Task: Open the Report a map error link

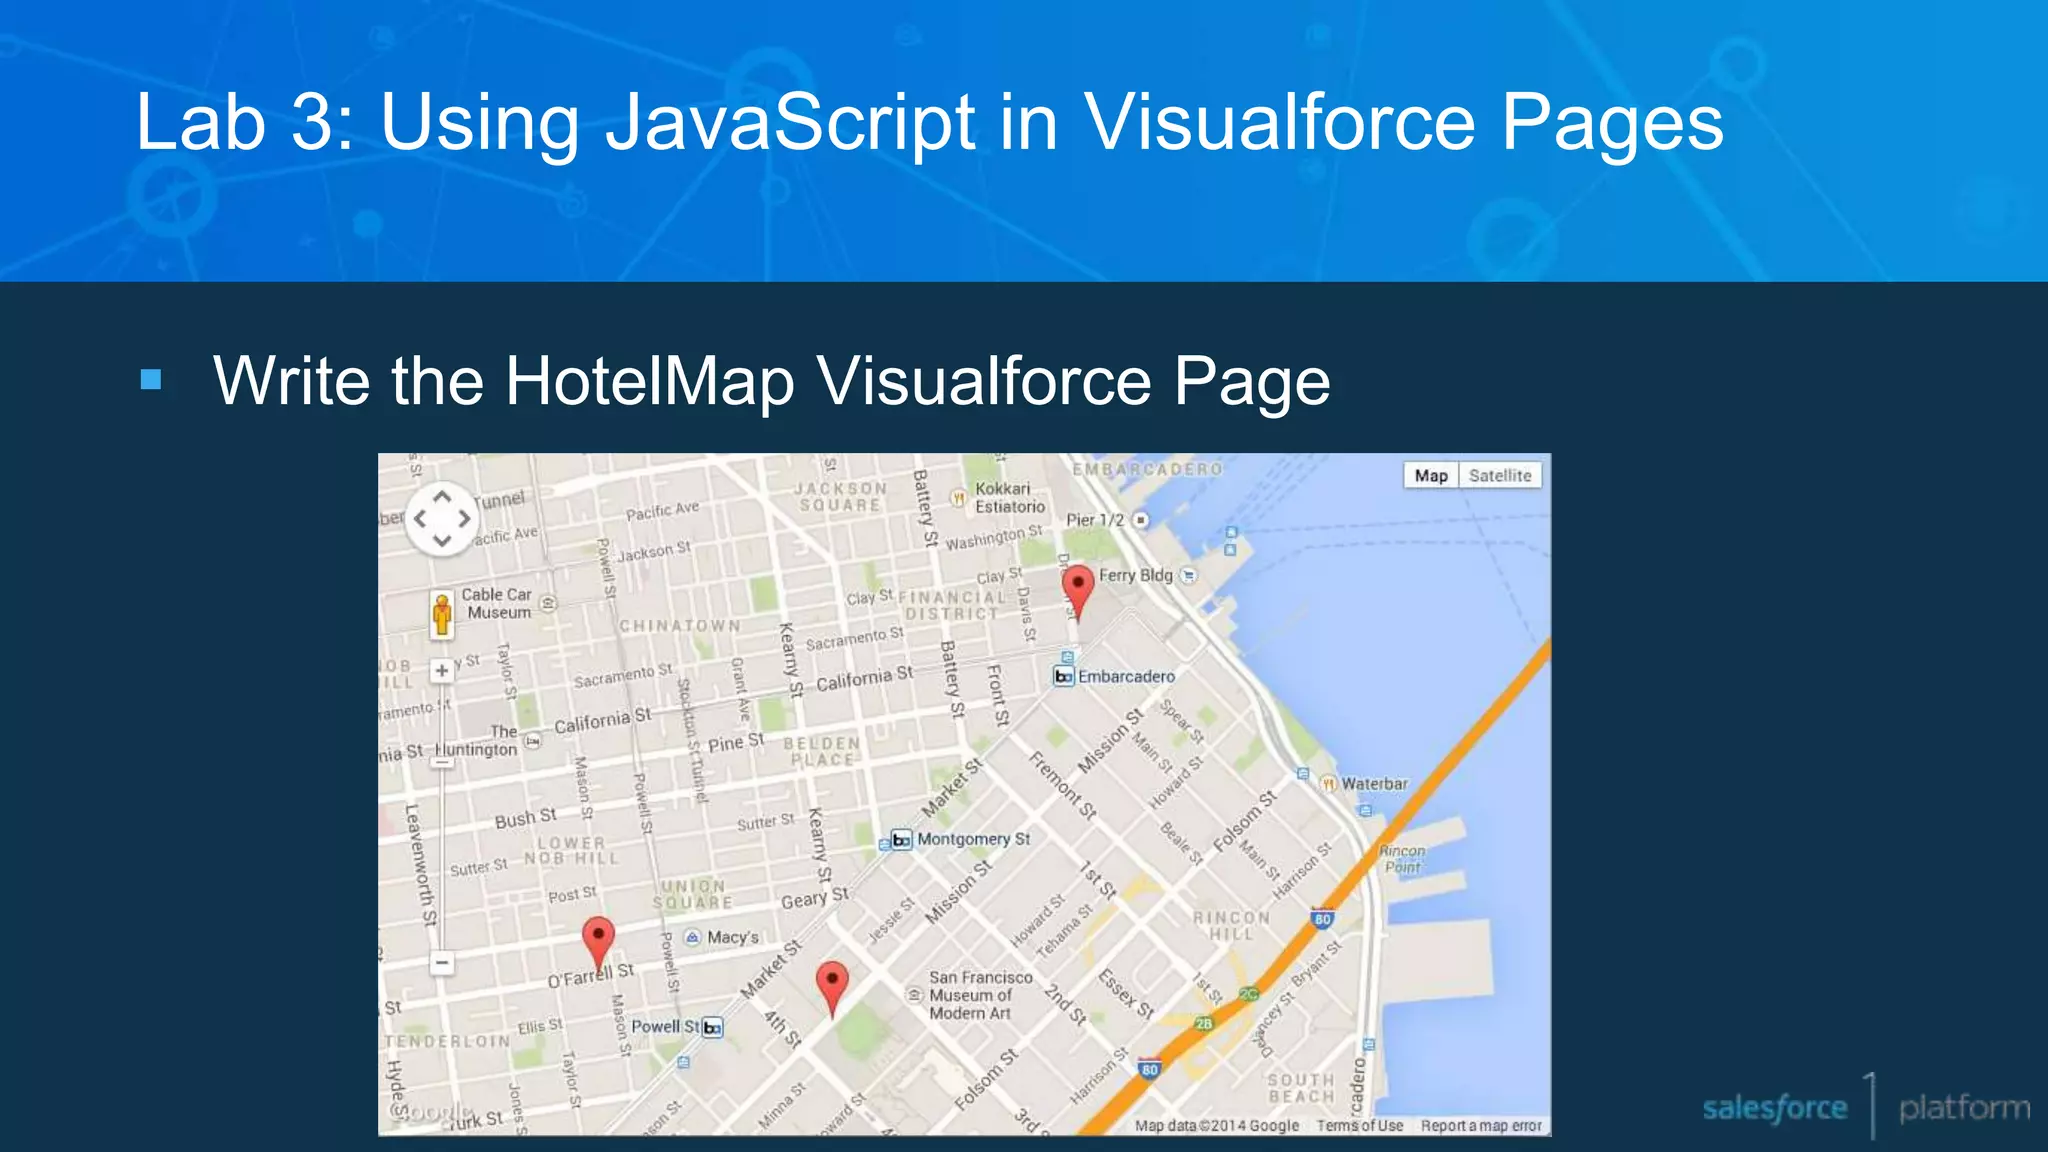Action: 1481,1126
